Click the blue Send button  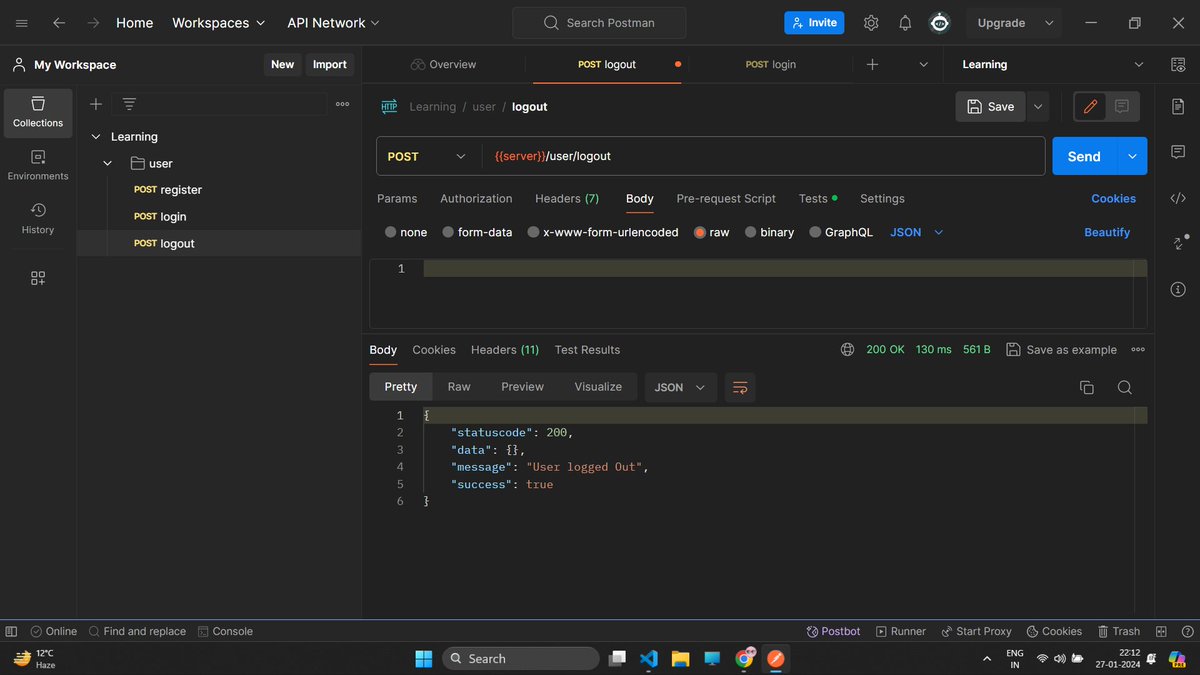1085,156
